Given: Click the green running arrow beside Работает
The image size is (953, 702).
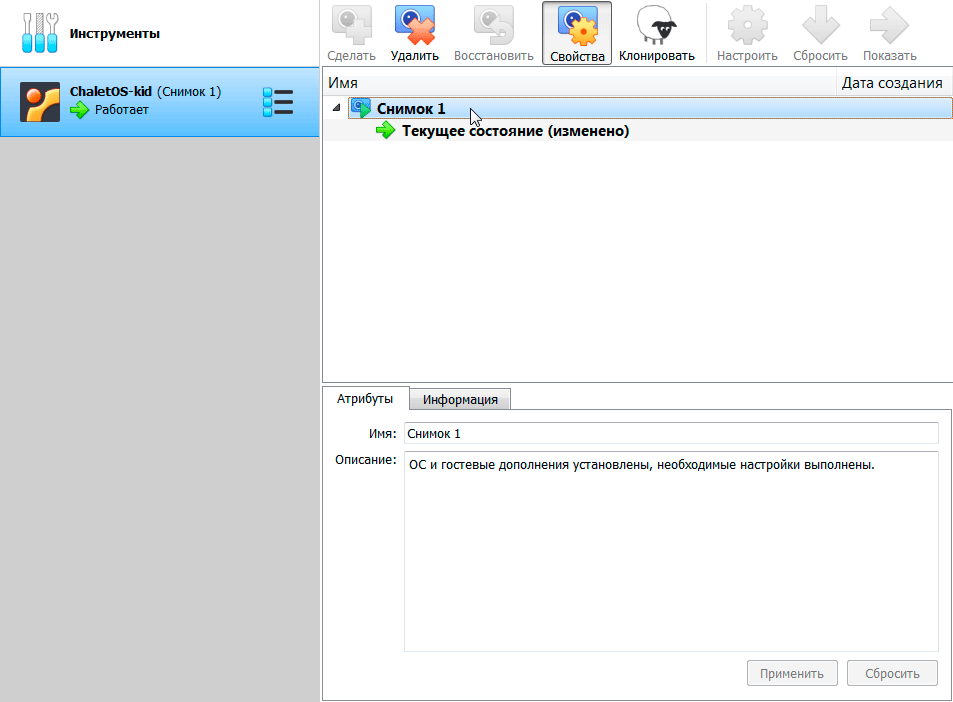Looking at the screenshot, I should point(79,110).
